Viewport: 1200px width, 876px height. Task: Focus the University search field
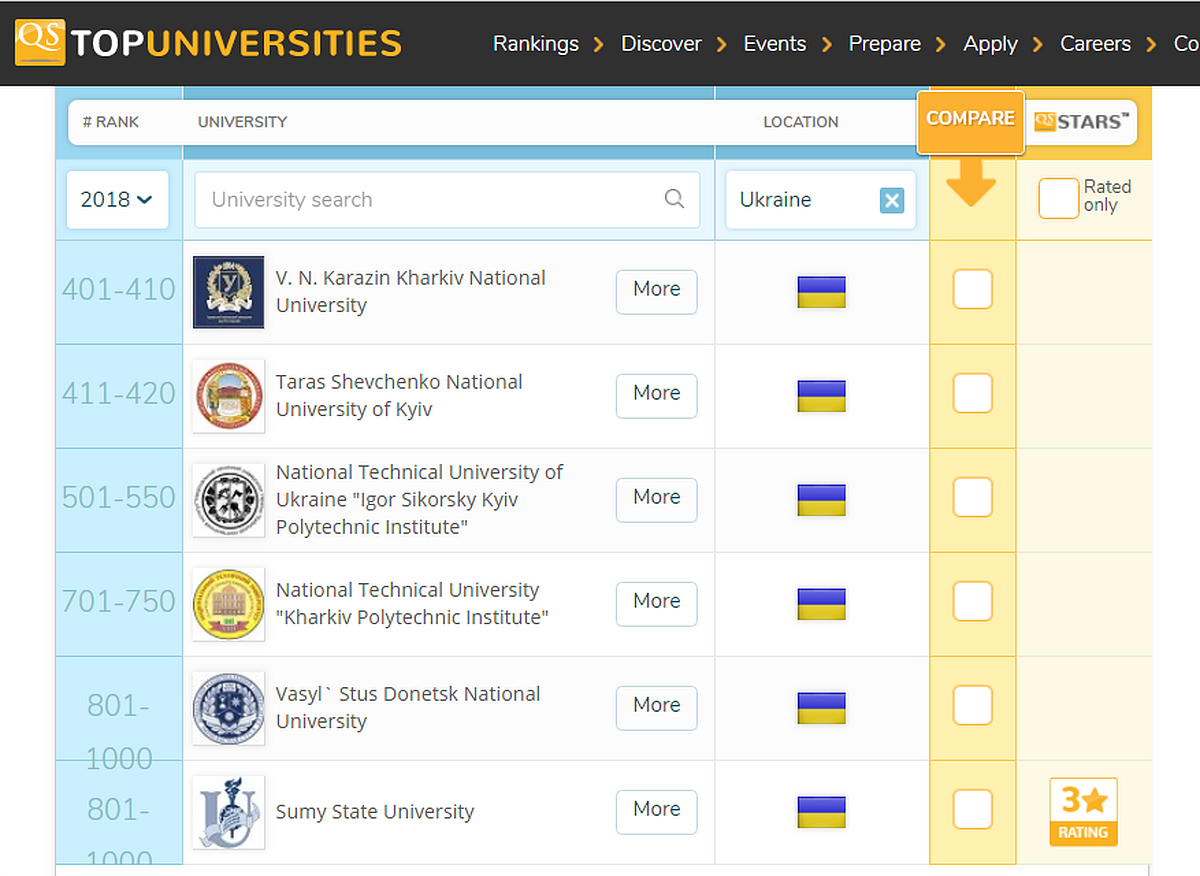(x=448, y=199)
